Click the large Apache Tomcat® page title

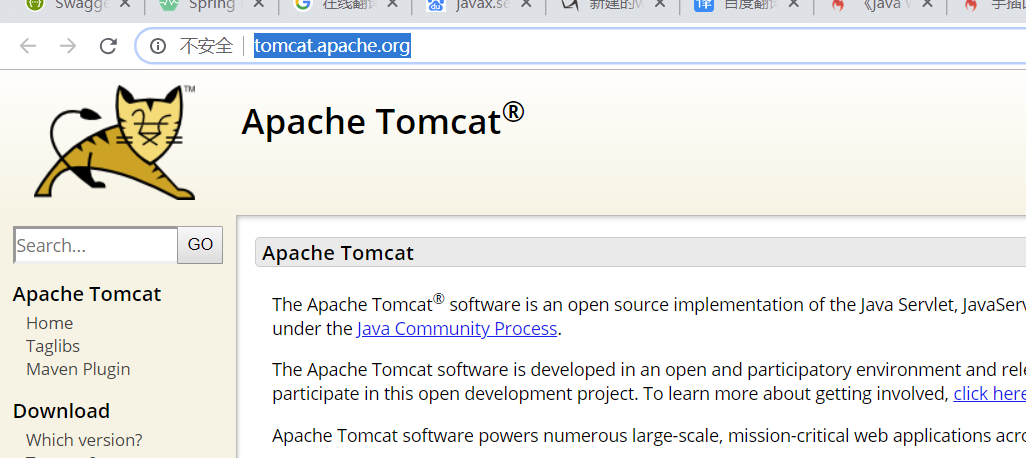383,120
